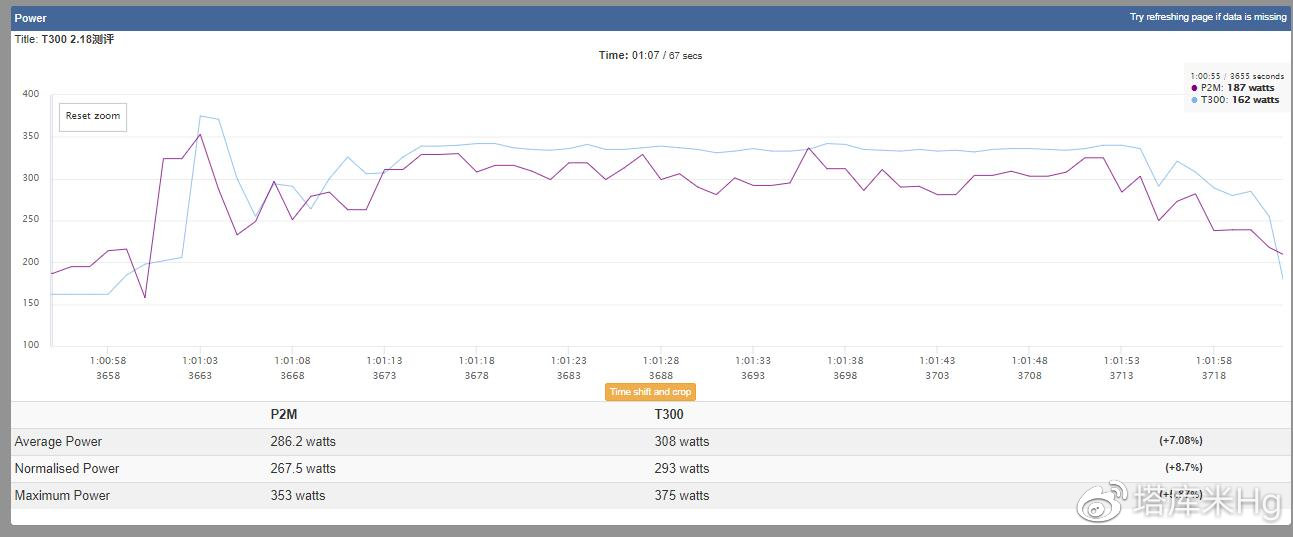This screenshot has width=1293, height=537.
Task: Click the Weibo logo watermark icon
Action: pos(1102,502)
